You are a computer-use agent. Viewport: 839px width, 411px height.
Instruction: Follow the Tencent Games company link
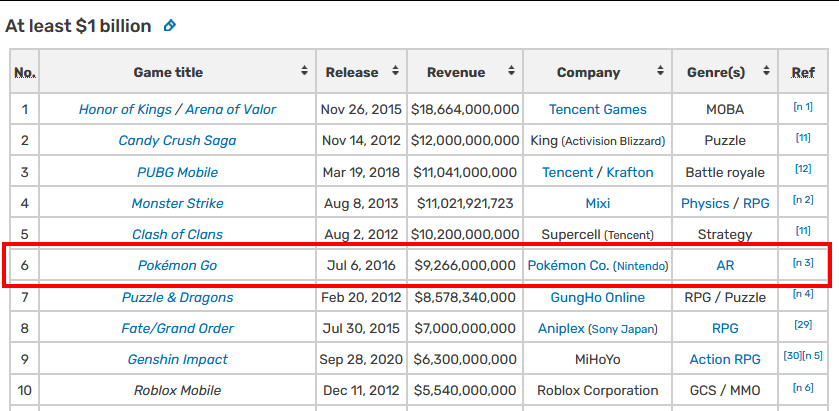click(598, 110)
